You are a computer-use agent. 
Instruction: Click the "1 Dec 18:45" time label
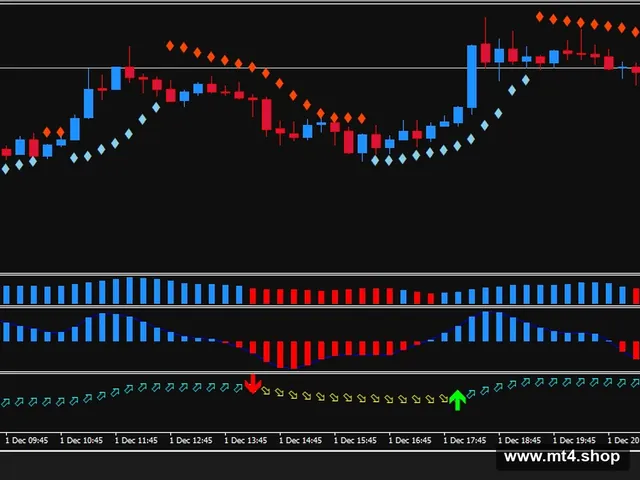click(x=519, y=440)
